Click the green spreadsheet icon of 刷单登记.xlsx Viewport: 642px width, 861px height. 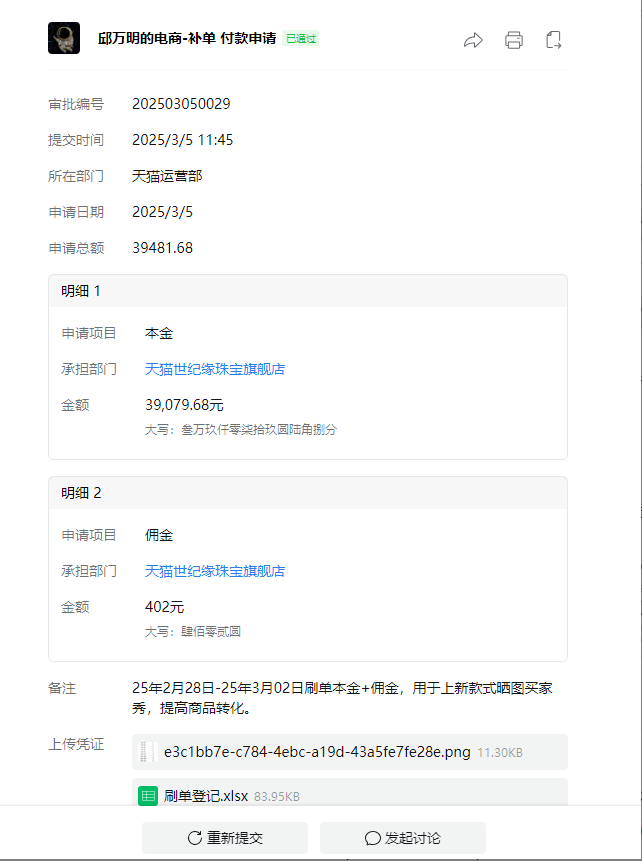(x=148, y=796)
